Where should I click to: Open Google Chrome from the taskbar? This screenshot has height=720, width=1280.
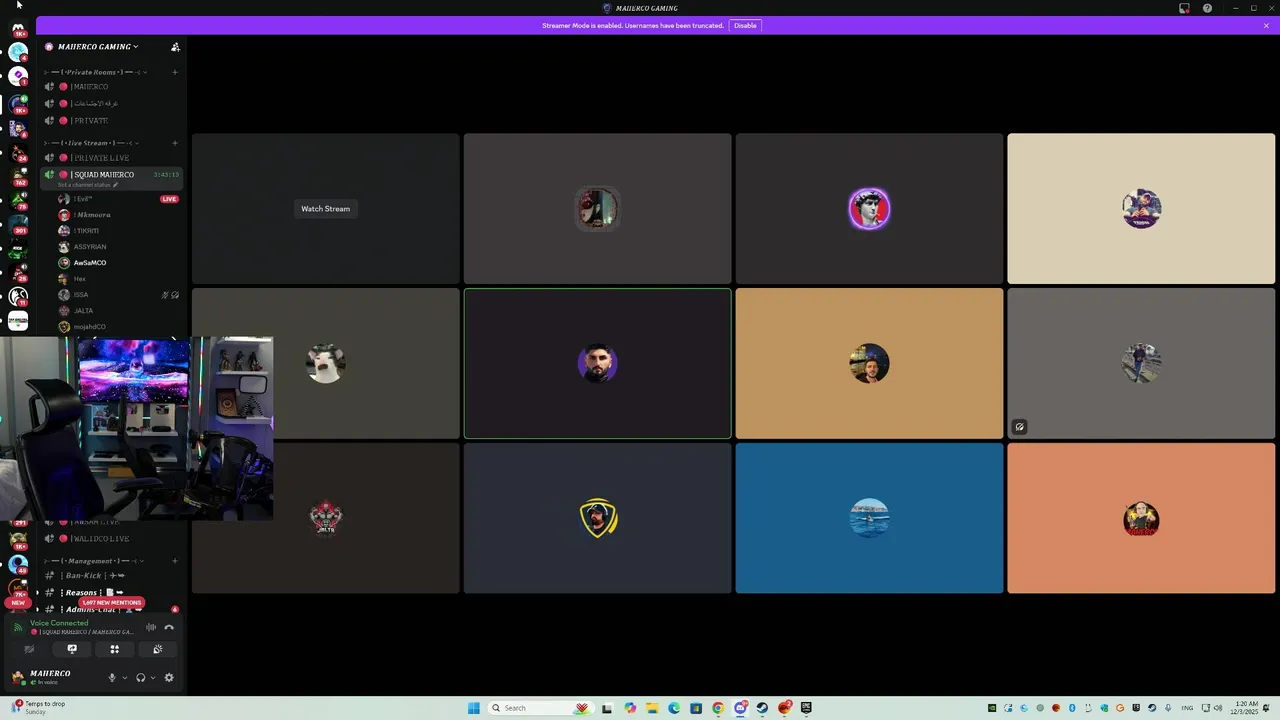pyautogui.click(x=718, y=708)
